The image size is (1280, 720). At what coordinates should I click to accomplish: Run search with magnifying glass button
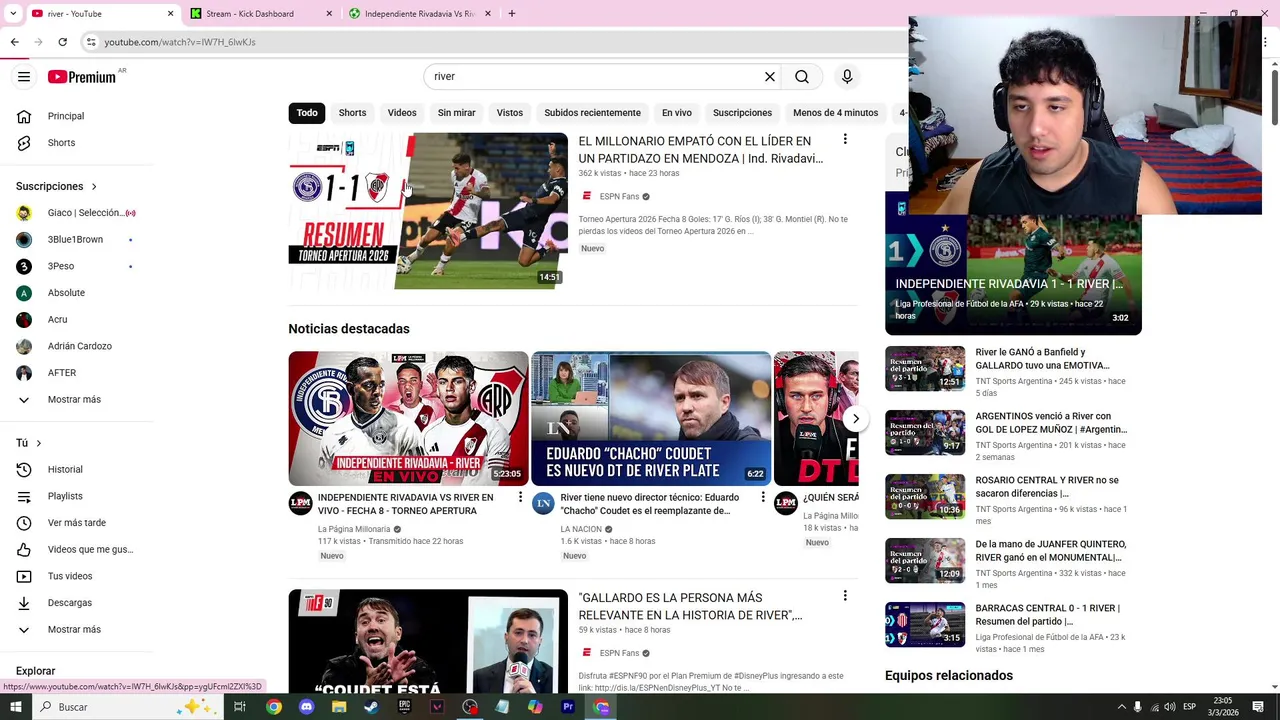(x=802, y=76)
